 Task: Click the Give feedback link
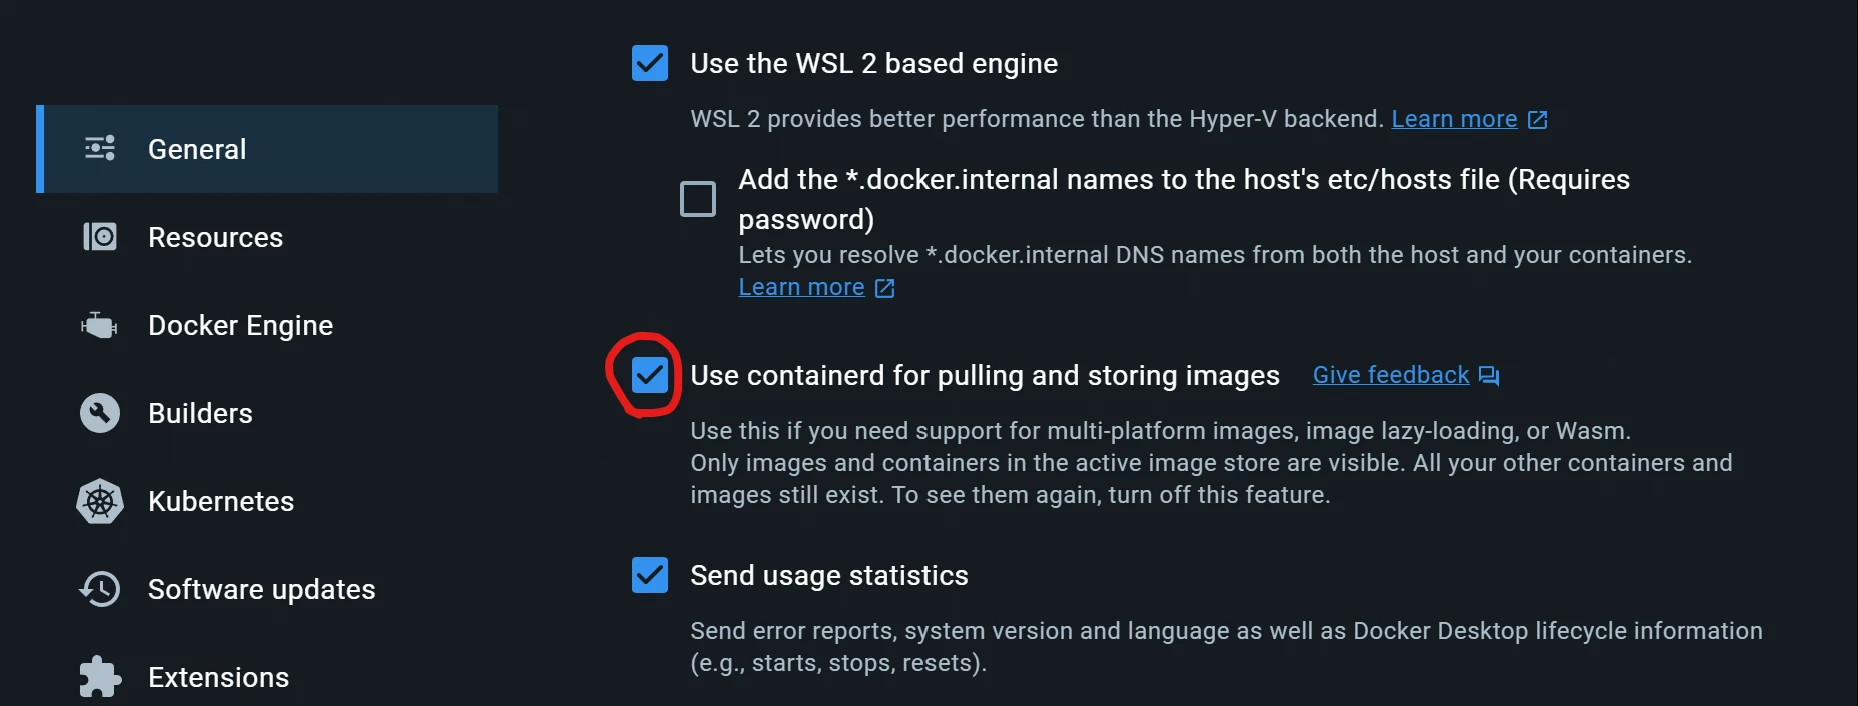tap(1390, 375)
